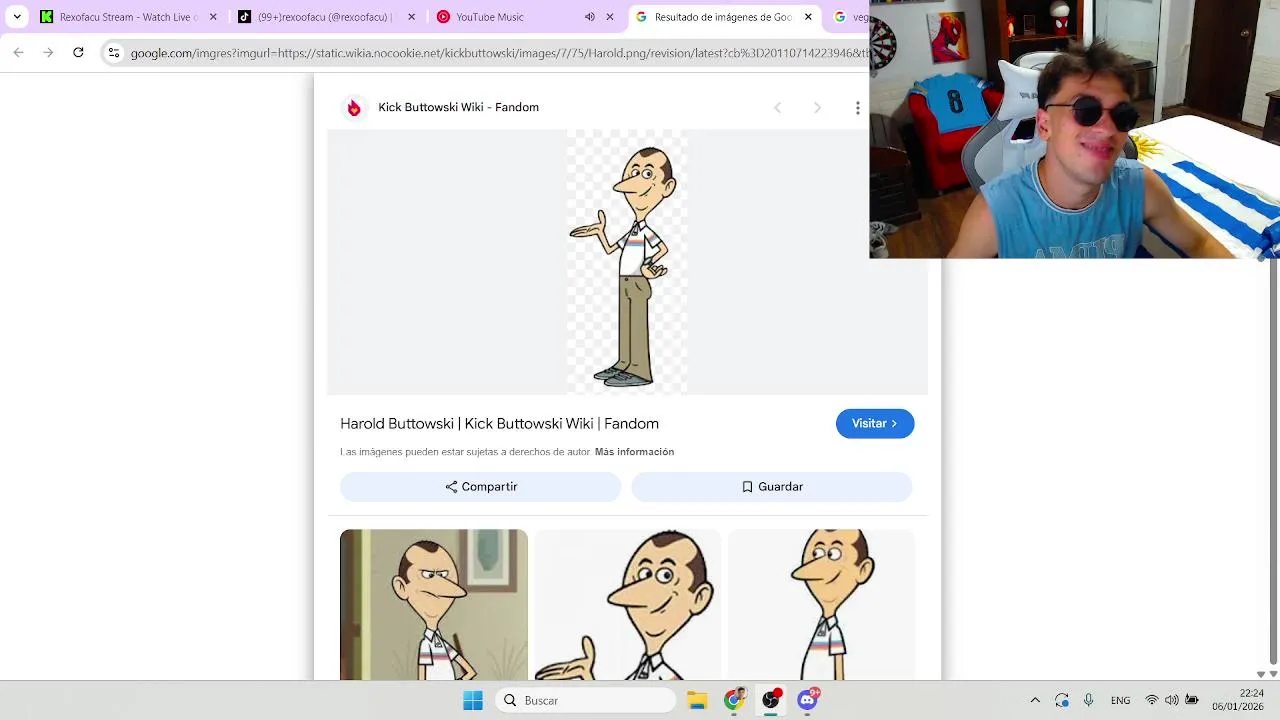Open related image of angry Harold indoors
Image resolution: width=1280 pixels, height=720 pixels.
click(434, 605)
